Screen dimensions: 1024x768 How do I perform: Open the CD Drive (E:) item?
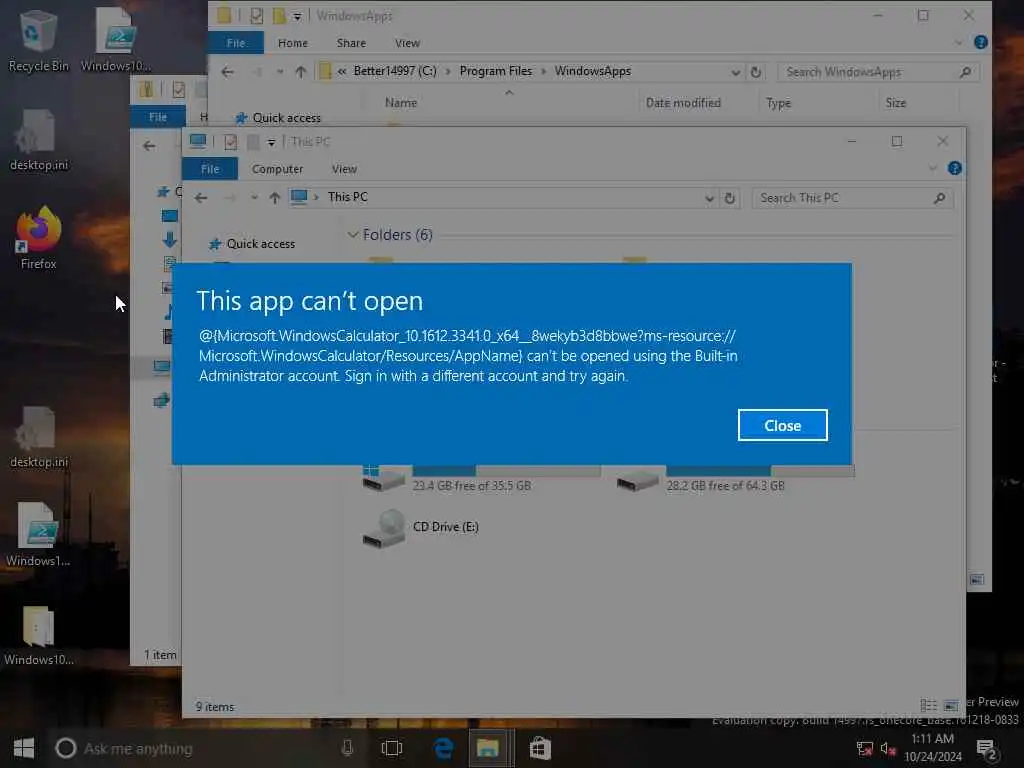[421, 528]
